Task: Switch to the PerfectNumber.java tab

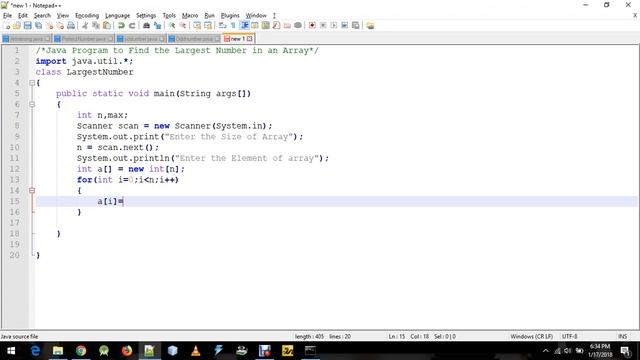Action: coord(84,39)
